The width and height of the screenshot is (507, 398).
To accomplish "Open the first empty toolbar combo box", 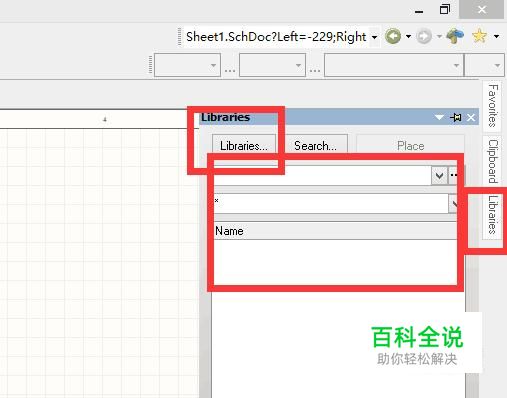I will click(187, 65).
